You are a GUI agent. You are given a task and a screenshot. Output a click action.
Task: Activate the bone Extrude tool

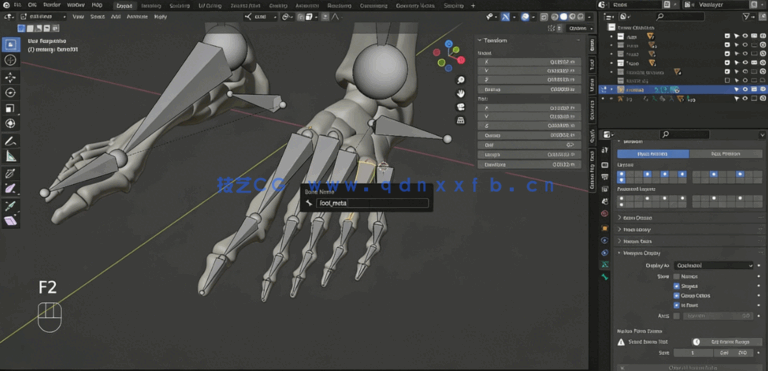(11, 205)
